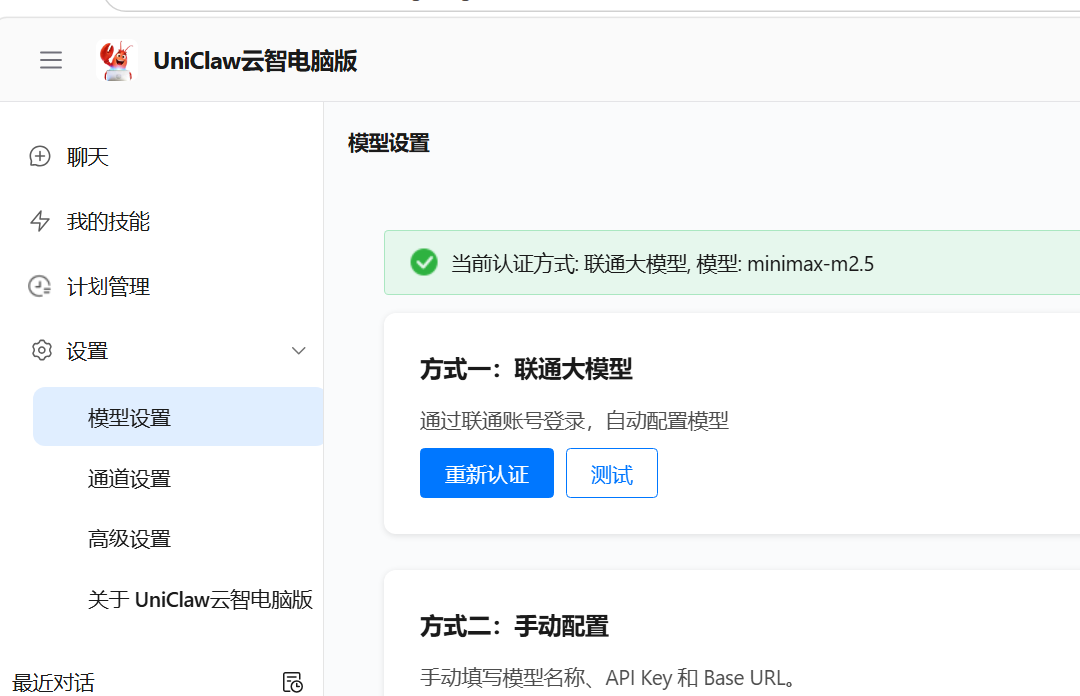Open 关于 UniClaw云智电脑版 page
Screen dimensions: 1080x696
200,599
